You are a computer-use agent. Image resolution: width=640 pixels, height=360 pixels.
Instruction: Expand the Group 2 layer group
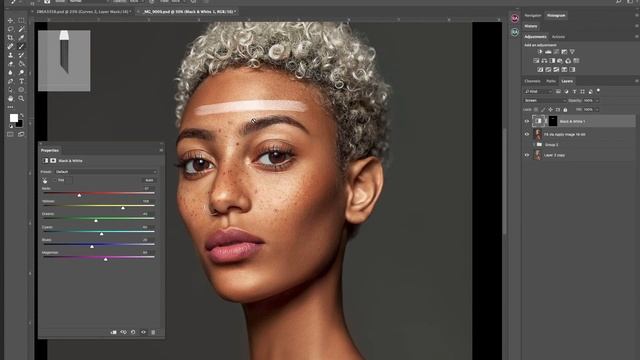(x=533, y=145)
